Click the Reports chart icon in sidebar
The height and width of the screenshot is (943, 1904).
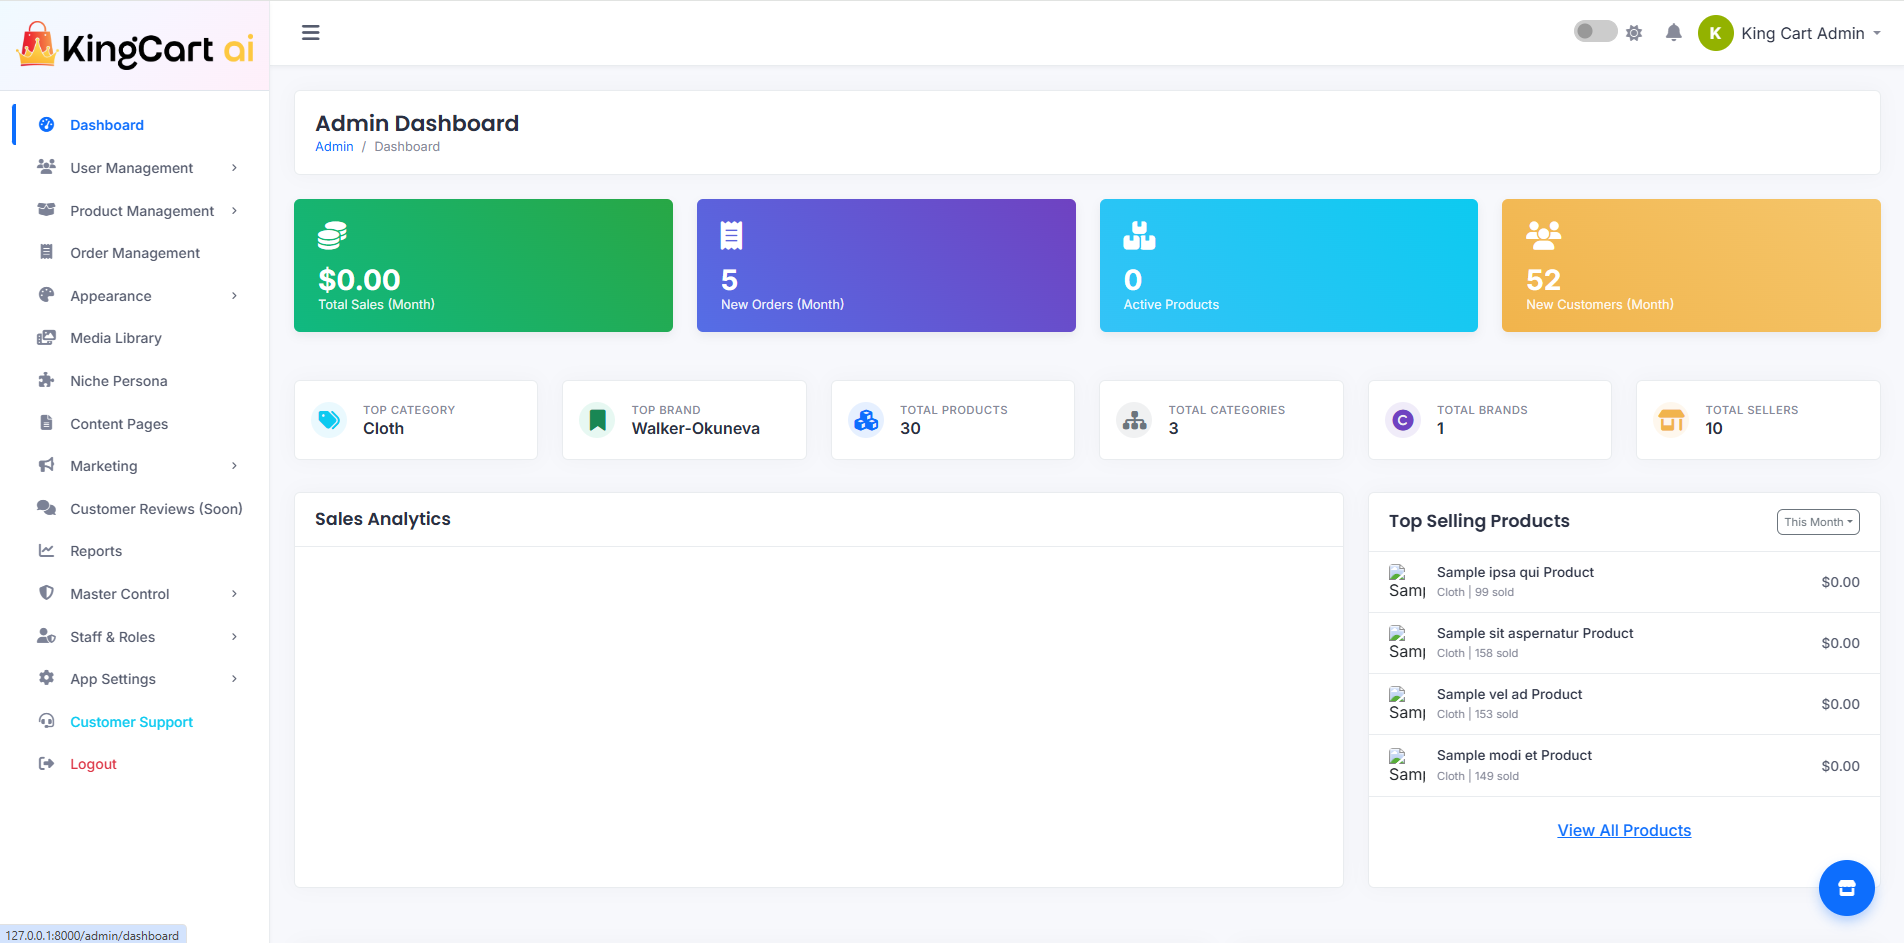tap(46, 551)
